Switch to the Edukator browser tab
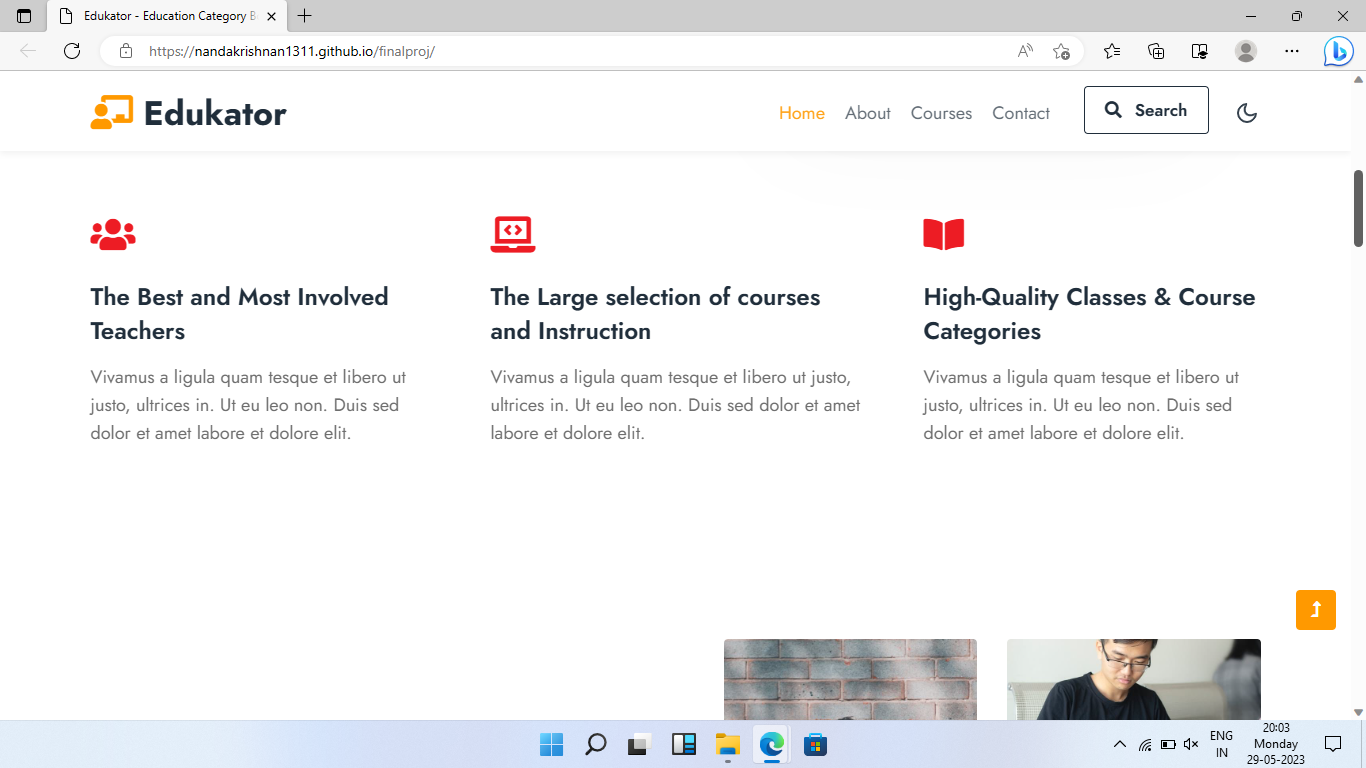The width and height of the screenshot is (1366, 768). pos(160,16)
